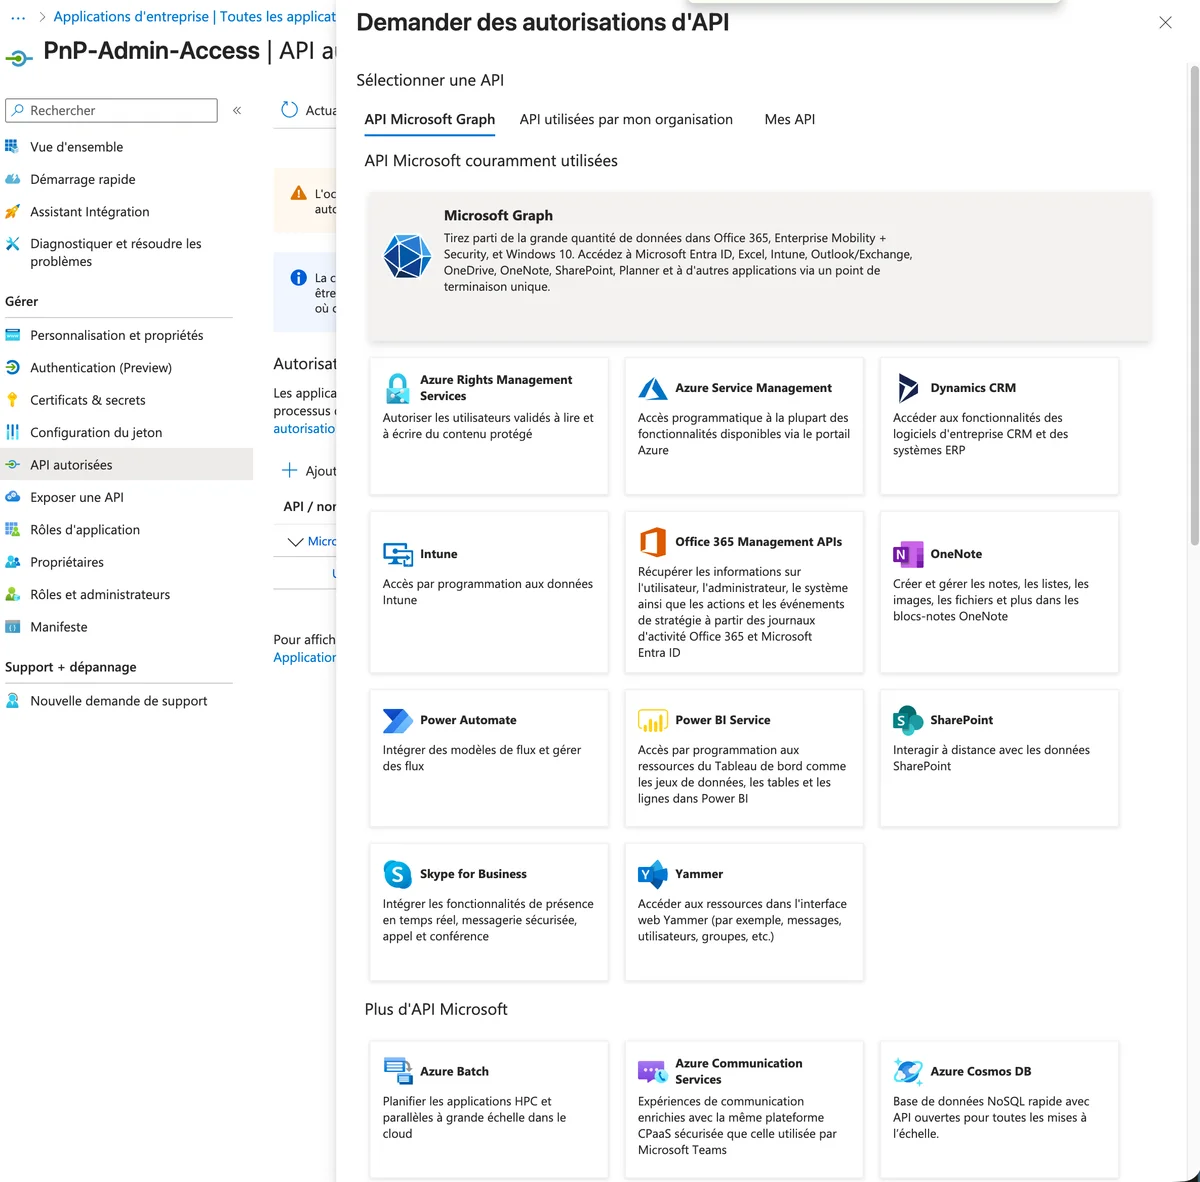The width and height of the screenshot is (1200, 1182).
Task: Click the Démarrage rapide cloud icon
Action: (x=12, y=179)
